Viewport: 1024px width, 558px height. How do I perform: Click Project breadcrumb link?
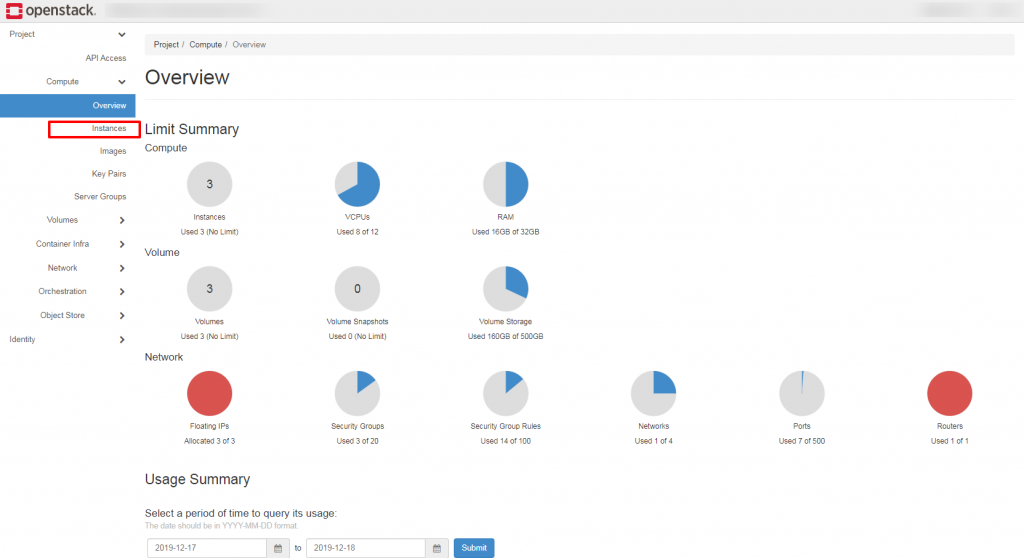pos(166,44)
